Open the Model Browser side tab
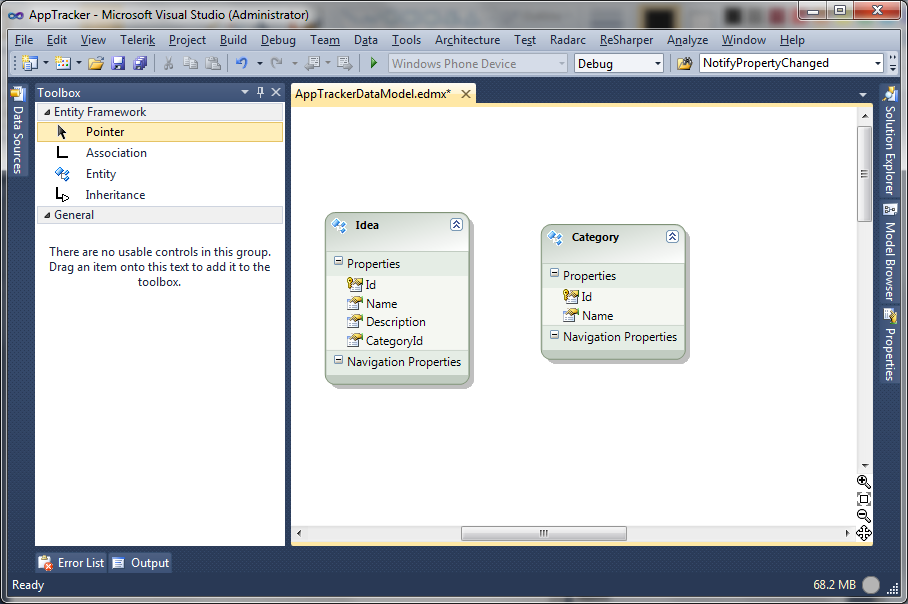908x604 pixels. coord(890,252)
